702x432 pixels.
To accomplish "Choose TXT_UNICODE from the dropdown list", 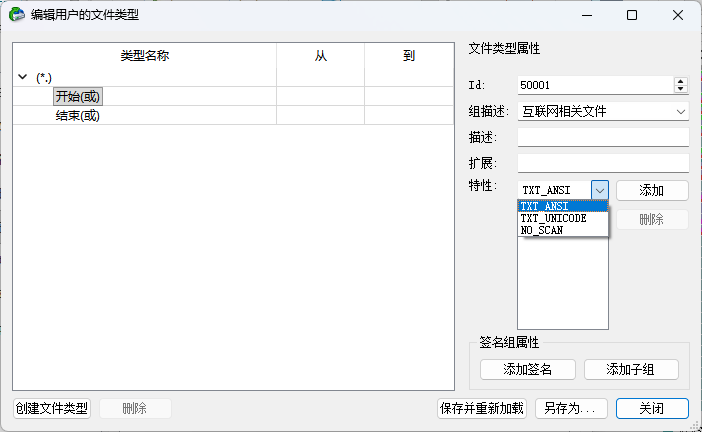I will coord(563,218).
